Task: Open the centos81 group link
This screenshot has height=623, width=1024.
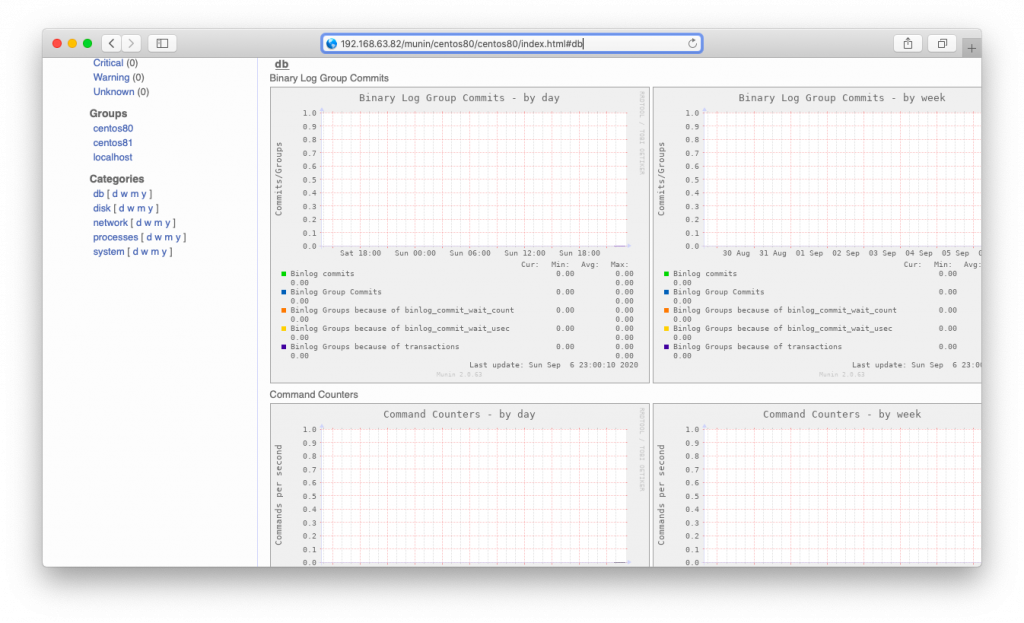Action: coord(113,143)
